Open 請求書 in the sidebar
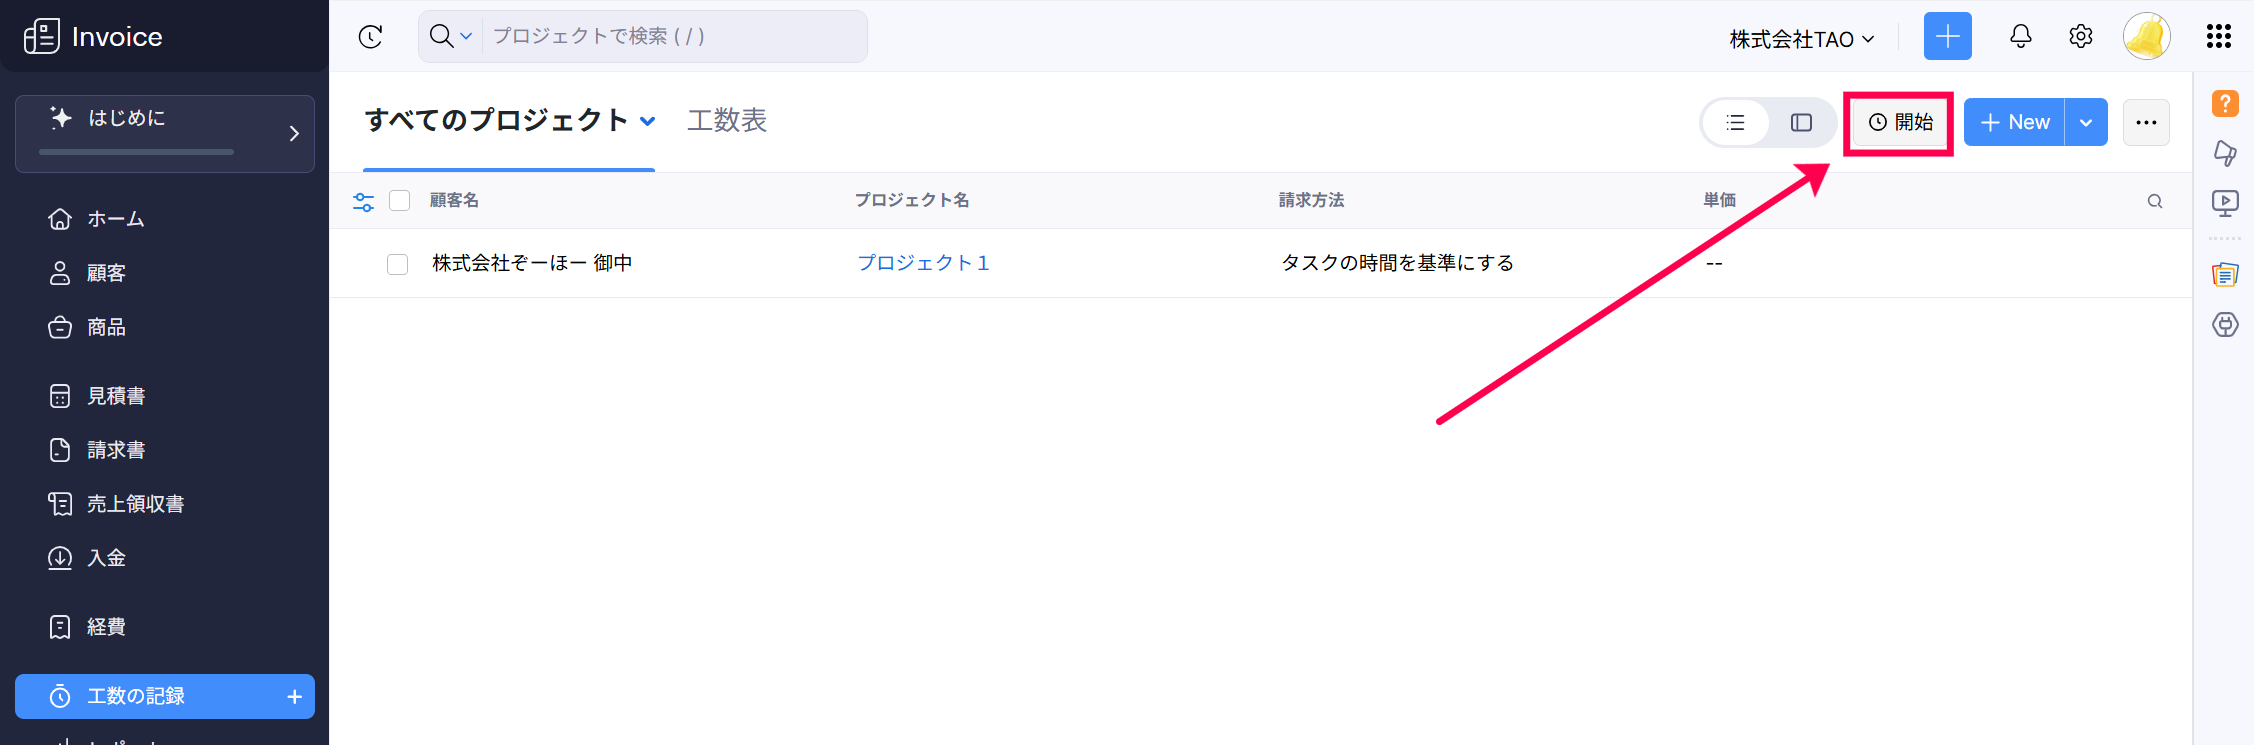Image resolution: width=2254 pixels, height=745 pixels. click(116, 450)
